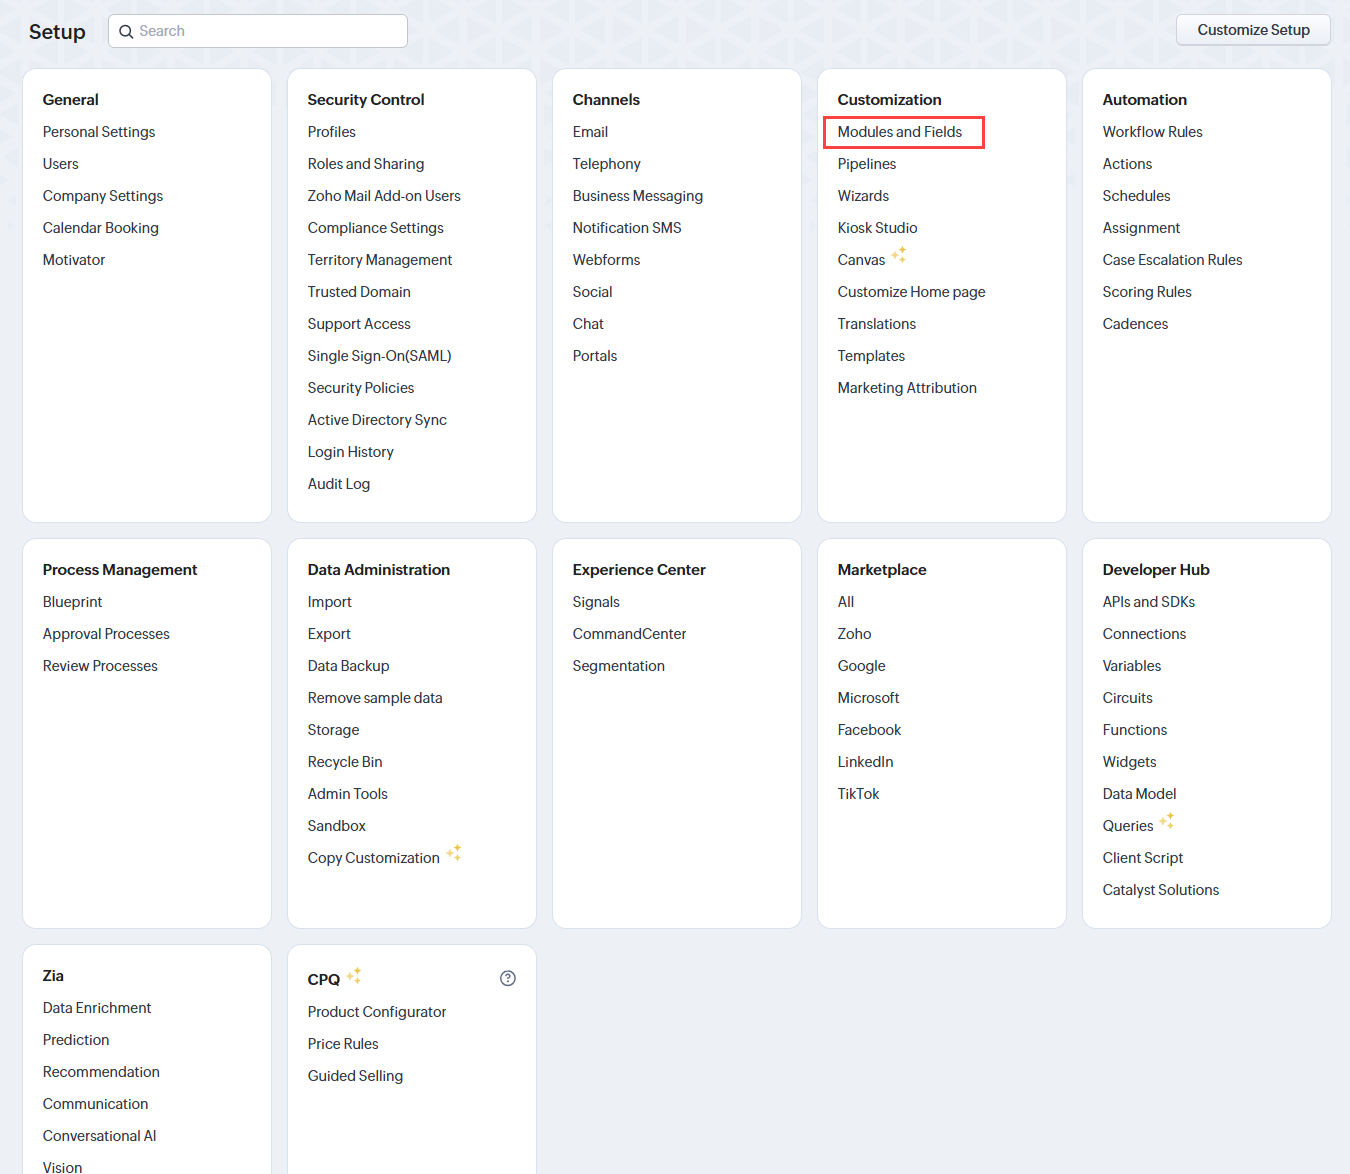
Task: Open Webforms
Action: click(606, 260)
